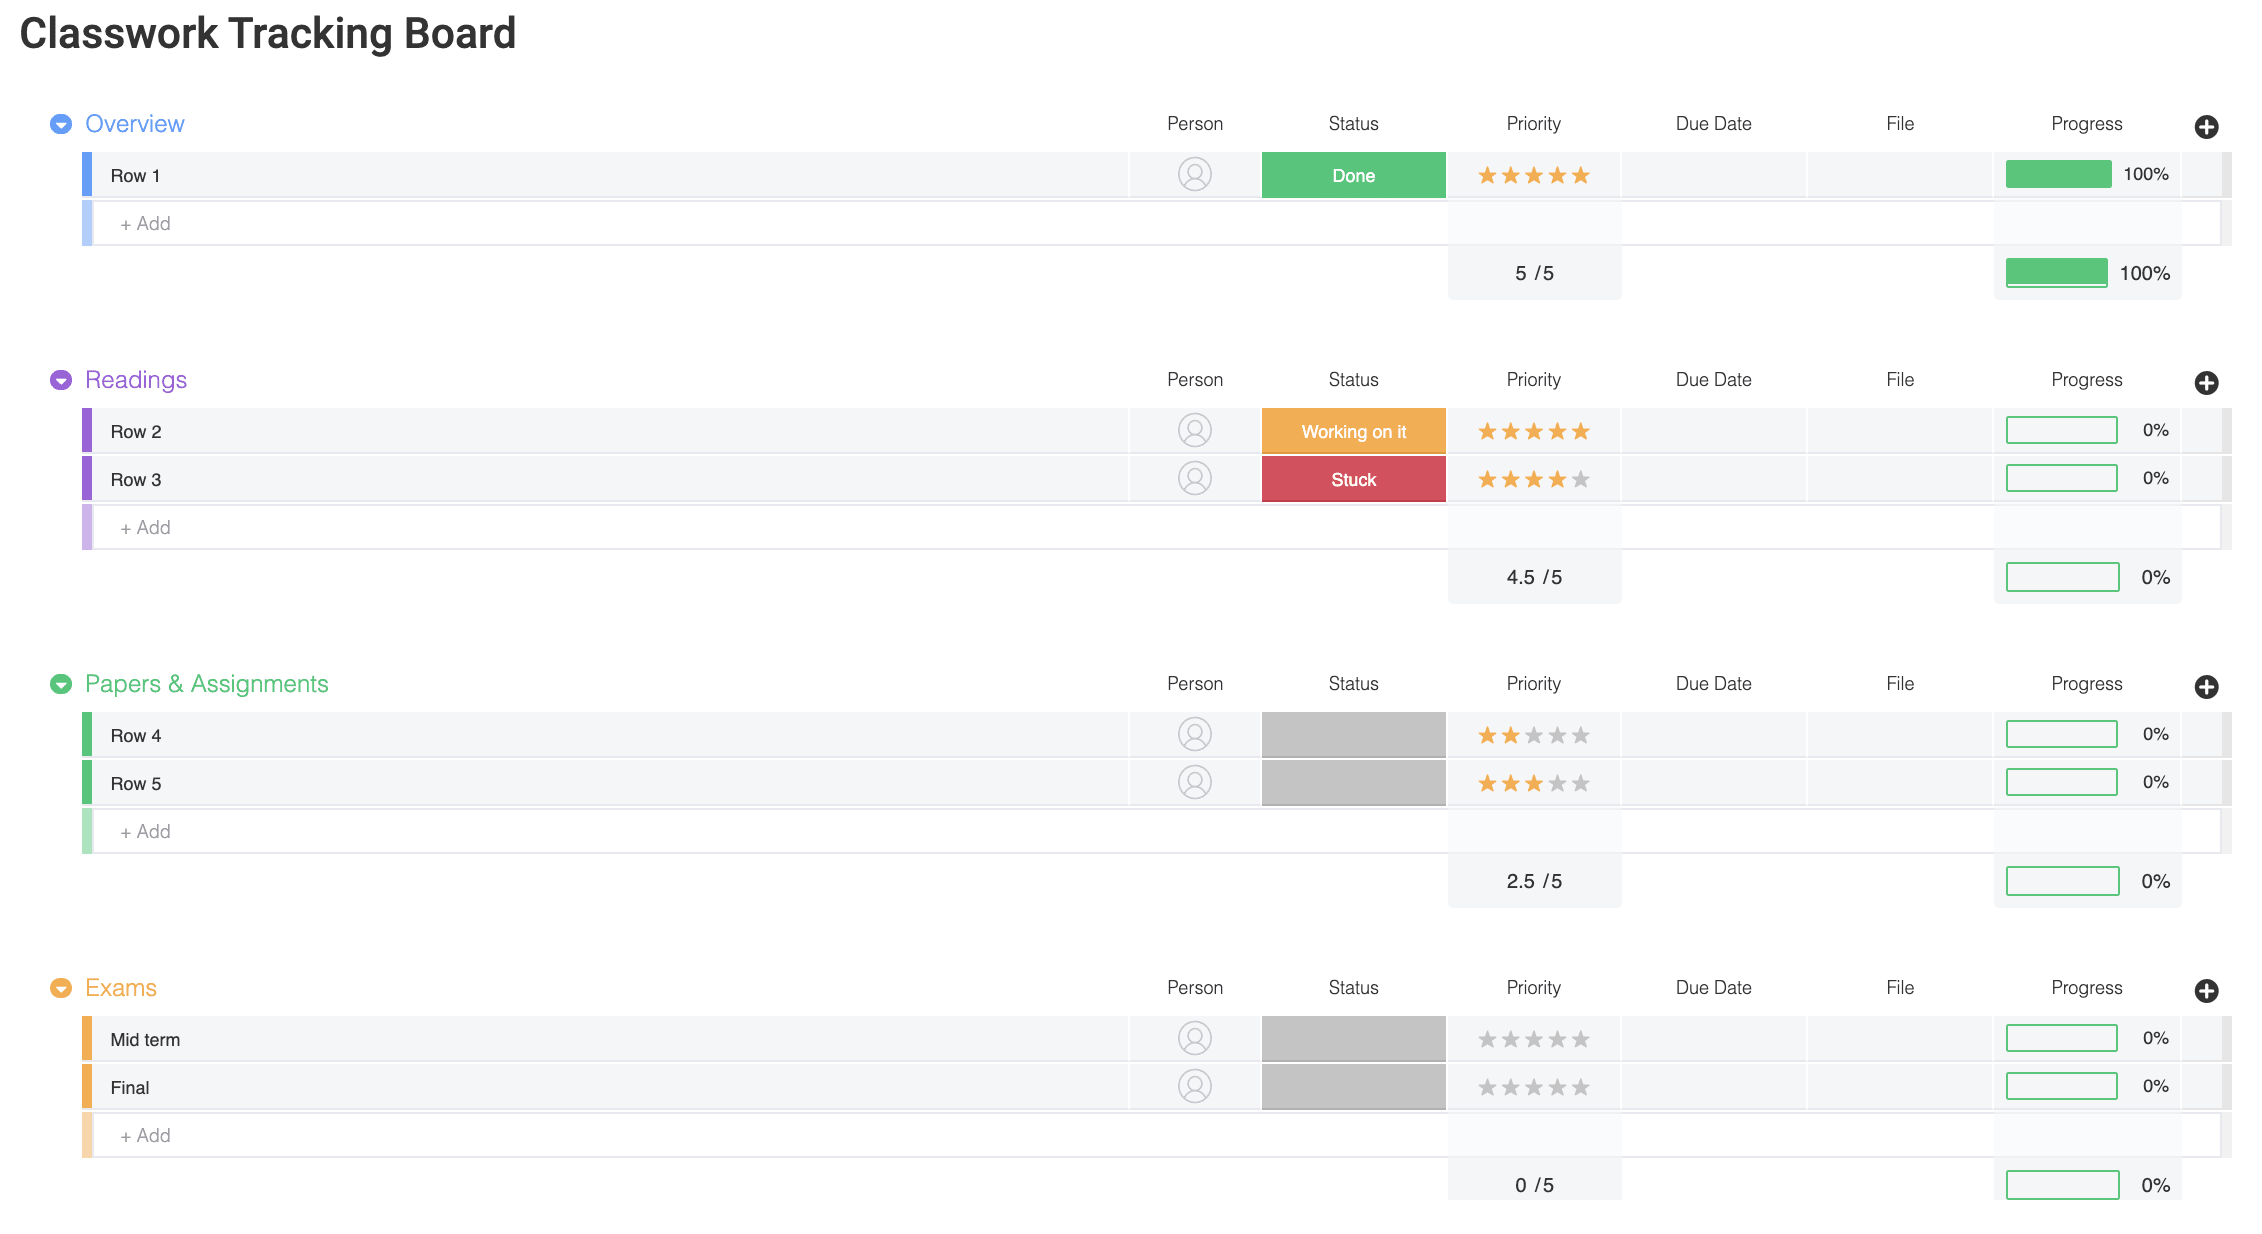
Task: Select the Row 4 item name
Action: (136, 736)
